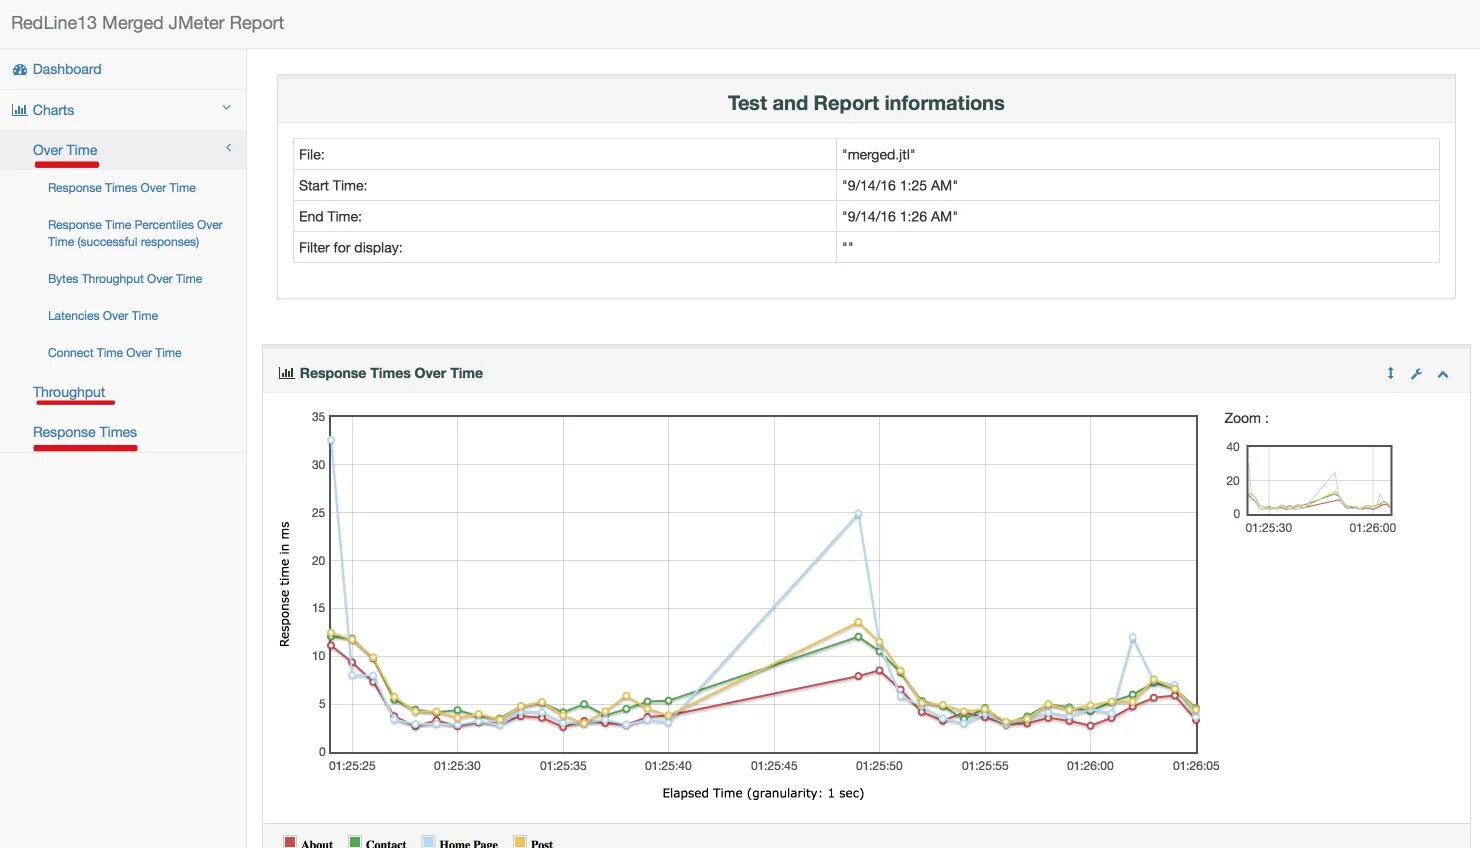
Task: Click the Charts bar-graph icon
Action: 19,111
